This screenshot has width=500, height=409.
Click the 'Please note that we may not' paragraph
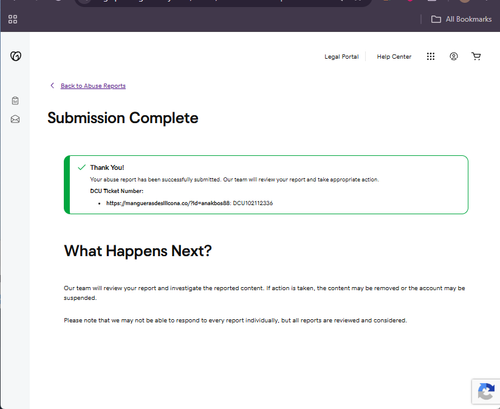(235, 321)
